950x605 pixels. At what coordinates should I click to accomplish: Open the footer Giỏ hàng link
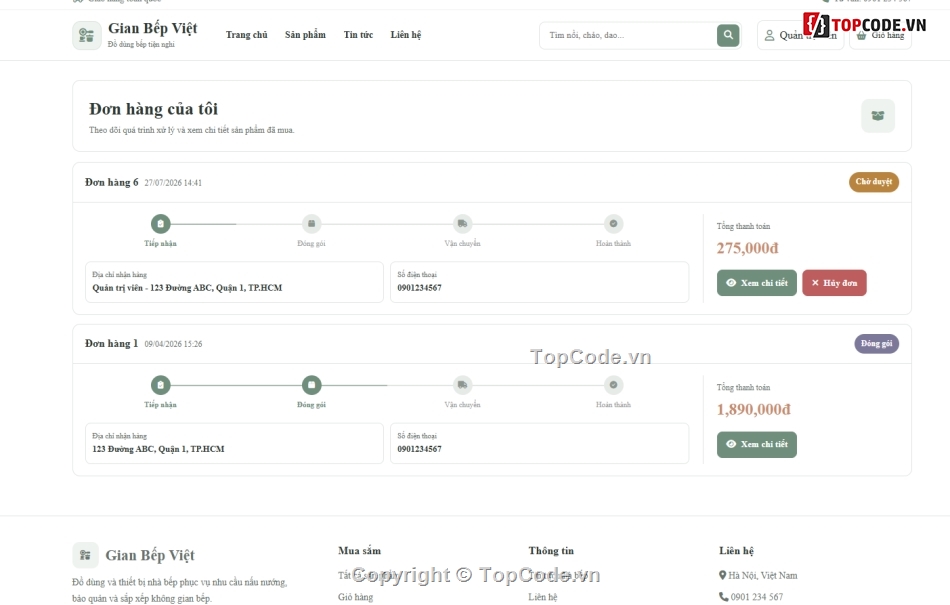356,597
